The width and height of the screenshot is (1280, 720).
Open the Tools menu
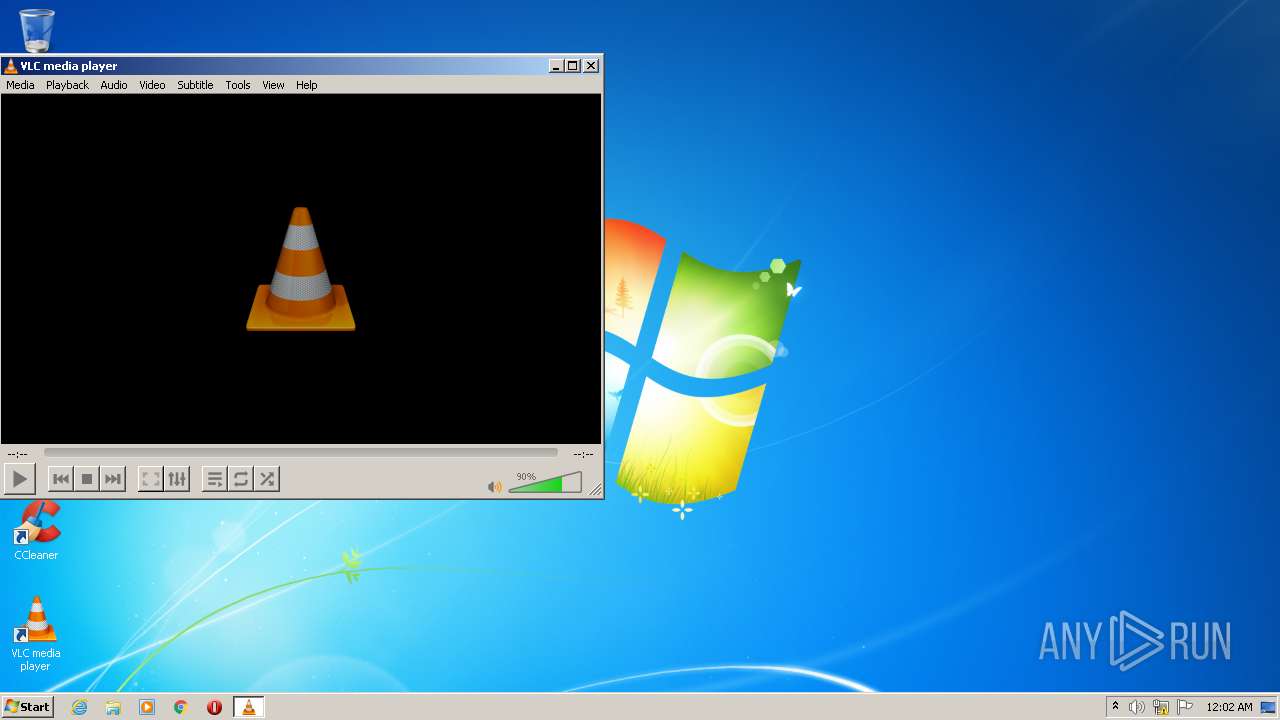[x=237, y=85]
